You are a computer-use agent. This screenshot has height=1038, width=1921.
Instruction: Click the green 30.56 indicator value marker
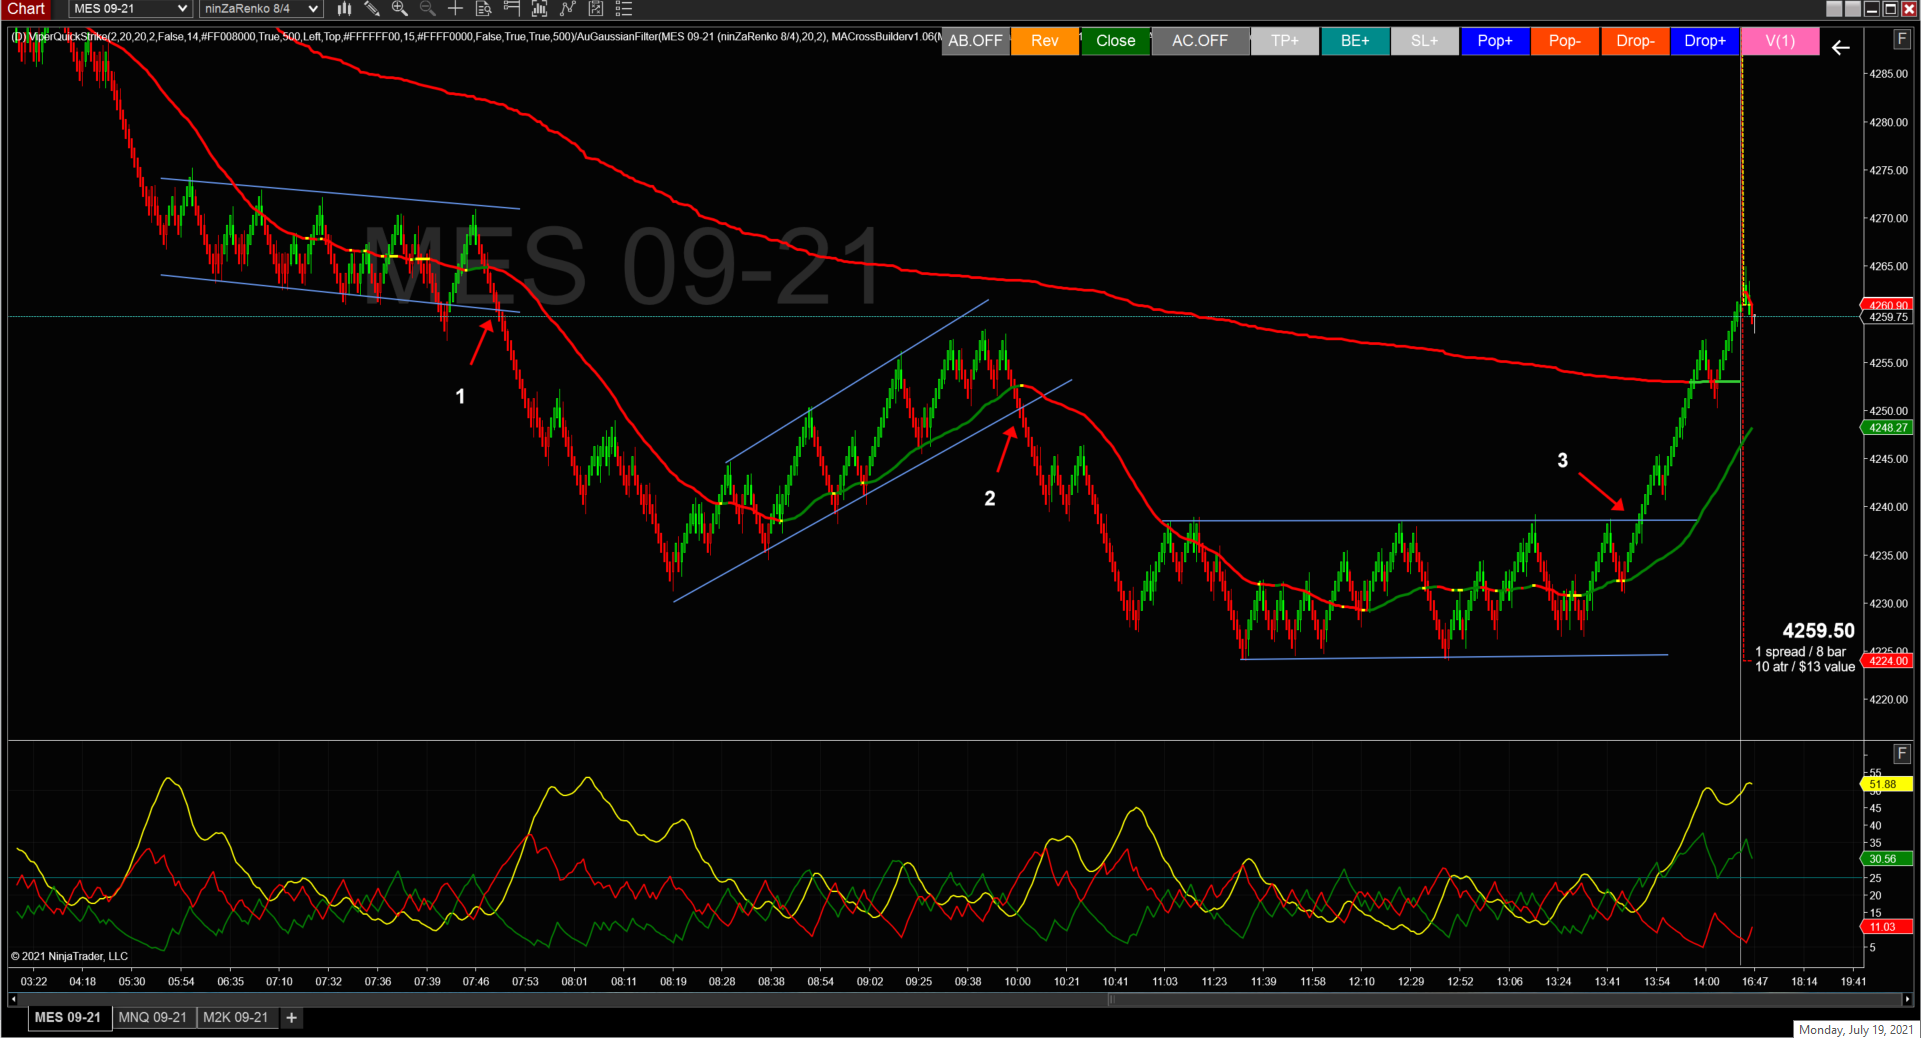pyautogui.click(x=1887, y=859)
